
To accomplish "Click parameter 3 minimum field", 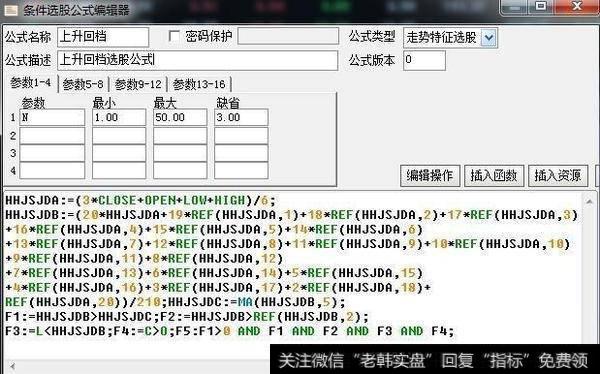I will [119, 153].
